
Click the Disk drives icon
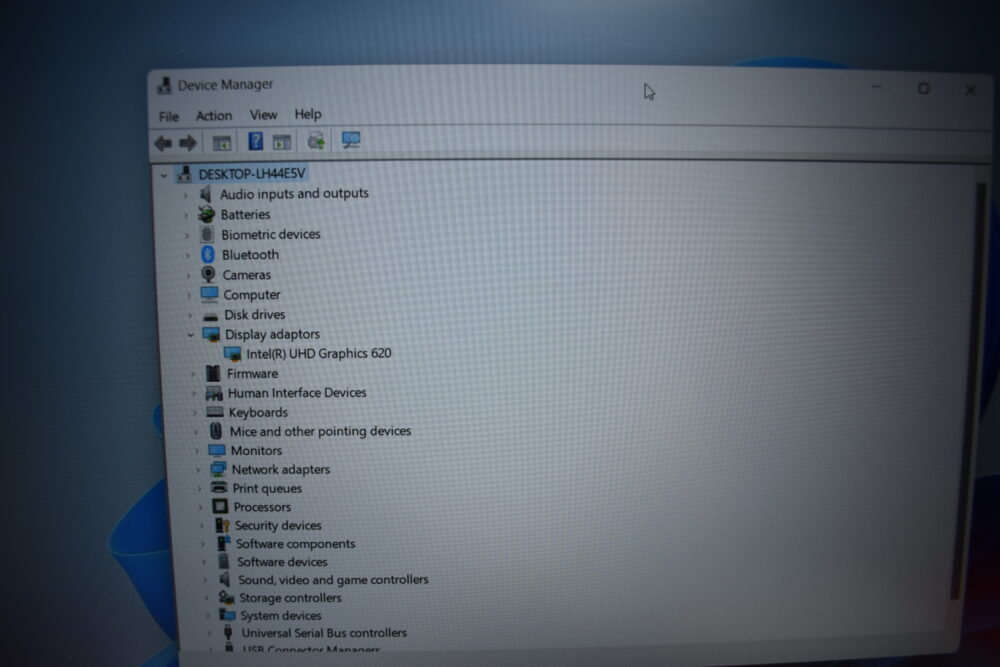click(210, 316)
